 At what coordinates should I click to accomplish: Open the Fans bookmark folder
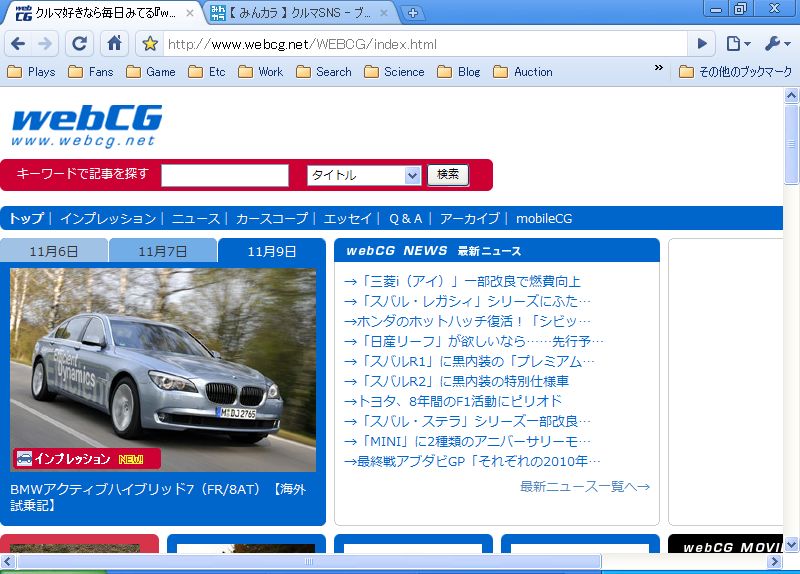[x=91, y=72]
